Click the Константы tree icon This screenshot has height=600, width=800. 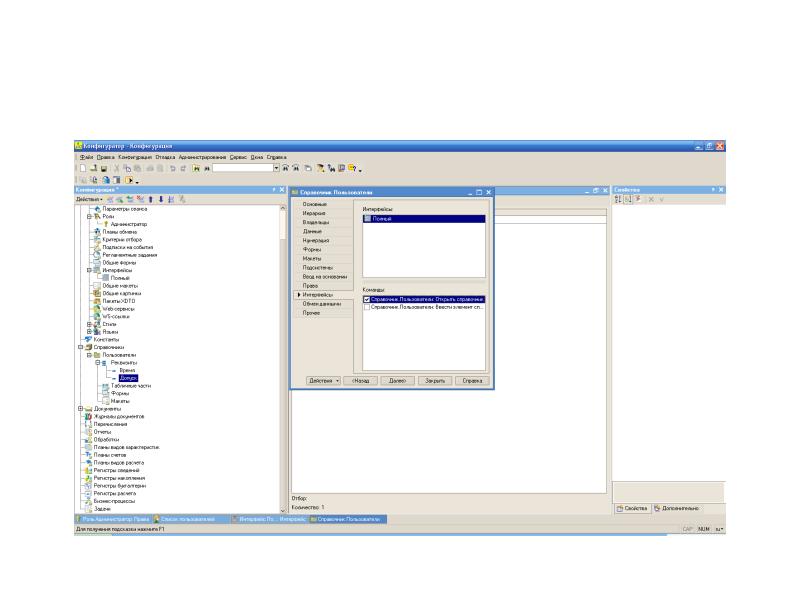[88, 339]
